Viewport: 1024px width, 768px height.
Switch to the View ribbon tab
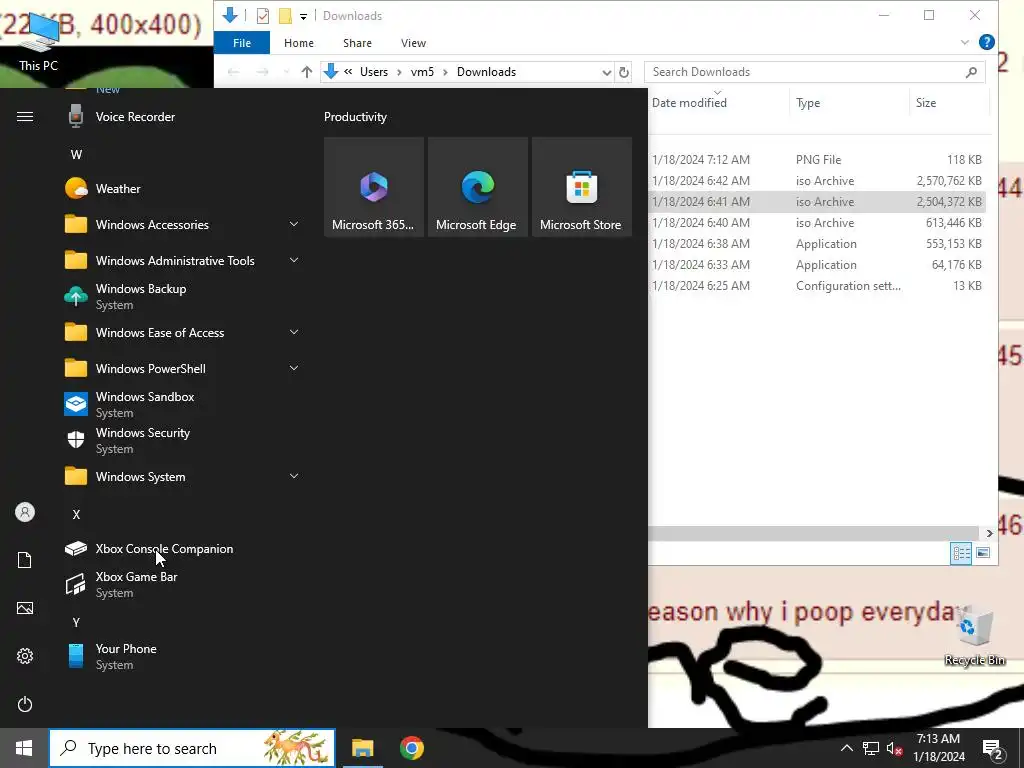(413, 42)
